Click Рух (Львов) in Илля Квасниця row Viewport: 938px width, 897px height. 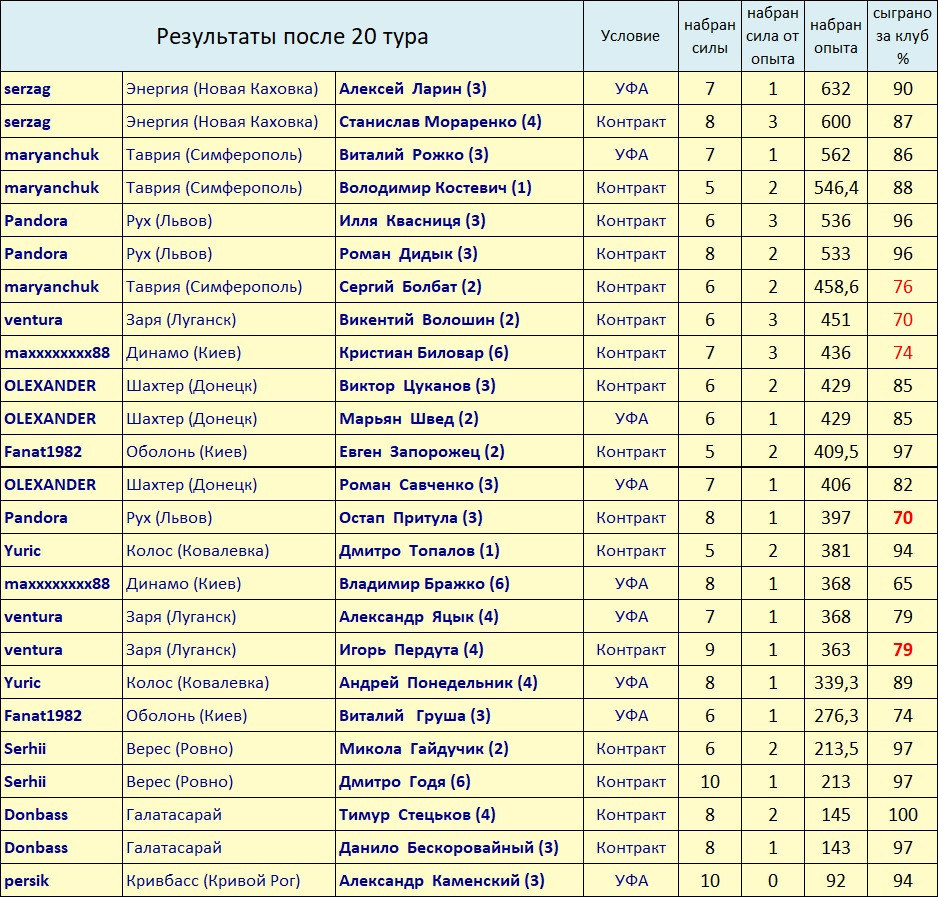coord(169,221)
